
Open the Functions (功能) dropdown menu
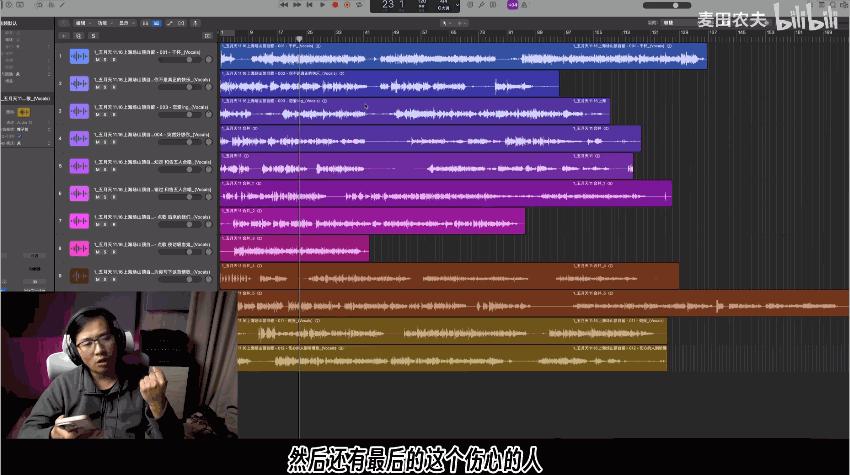[104, 23]
